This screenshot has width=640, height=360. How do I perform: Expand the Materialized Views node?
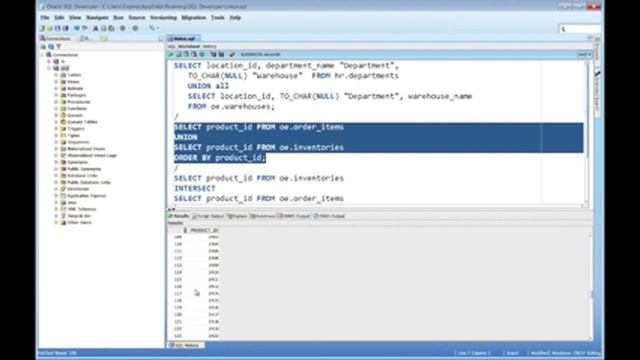[x=56, y=149]
